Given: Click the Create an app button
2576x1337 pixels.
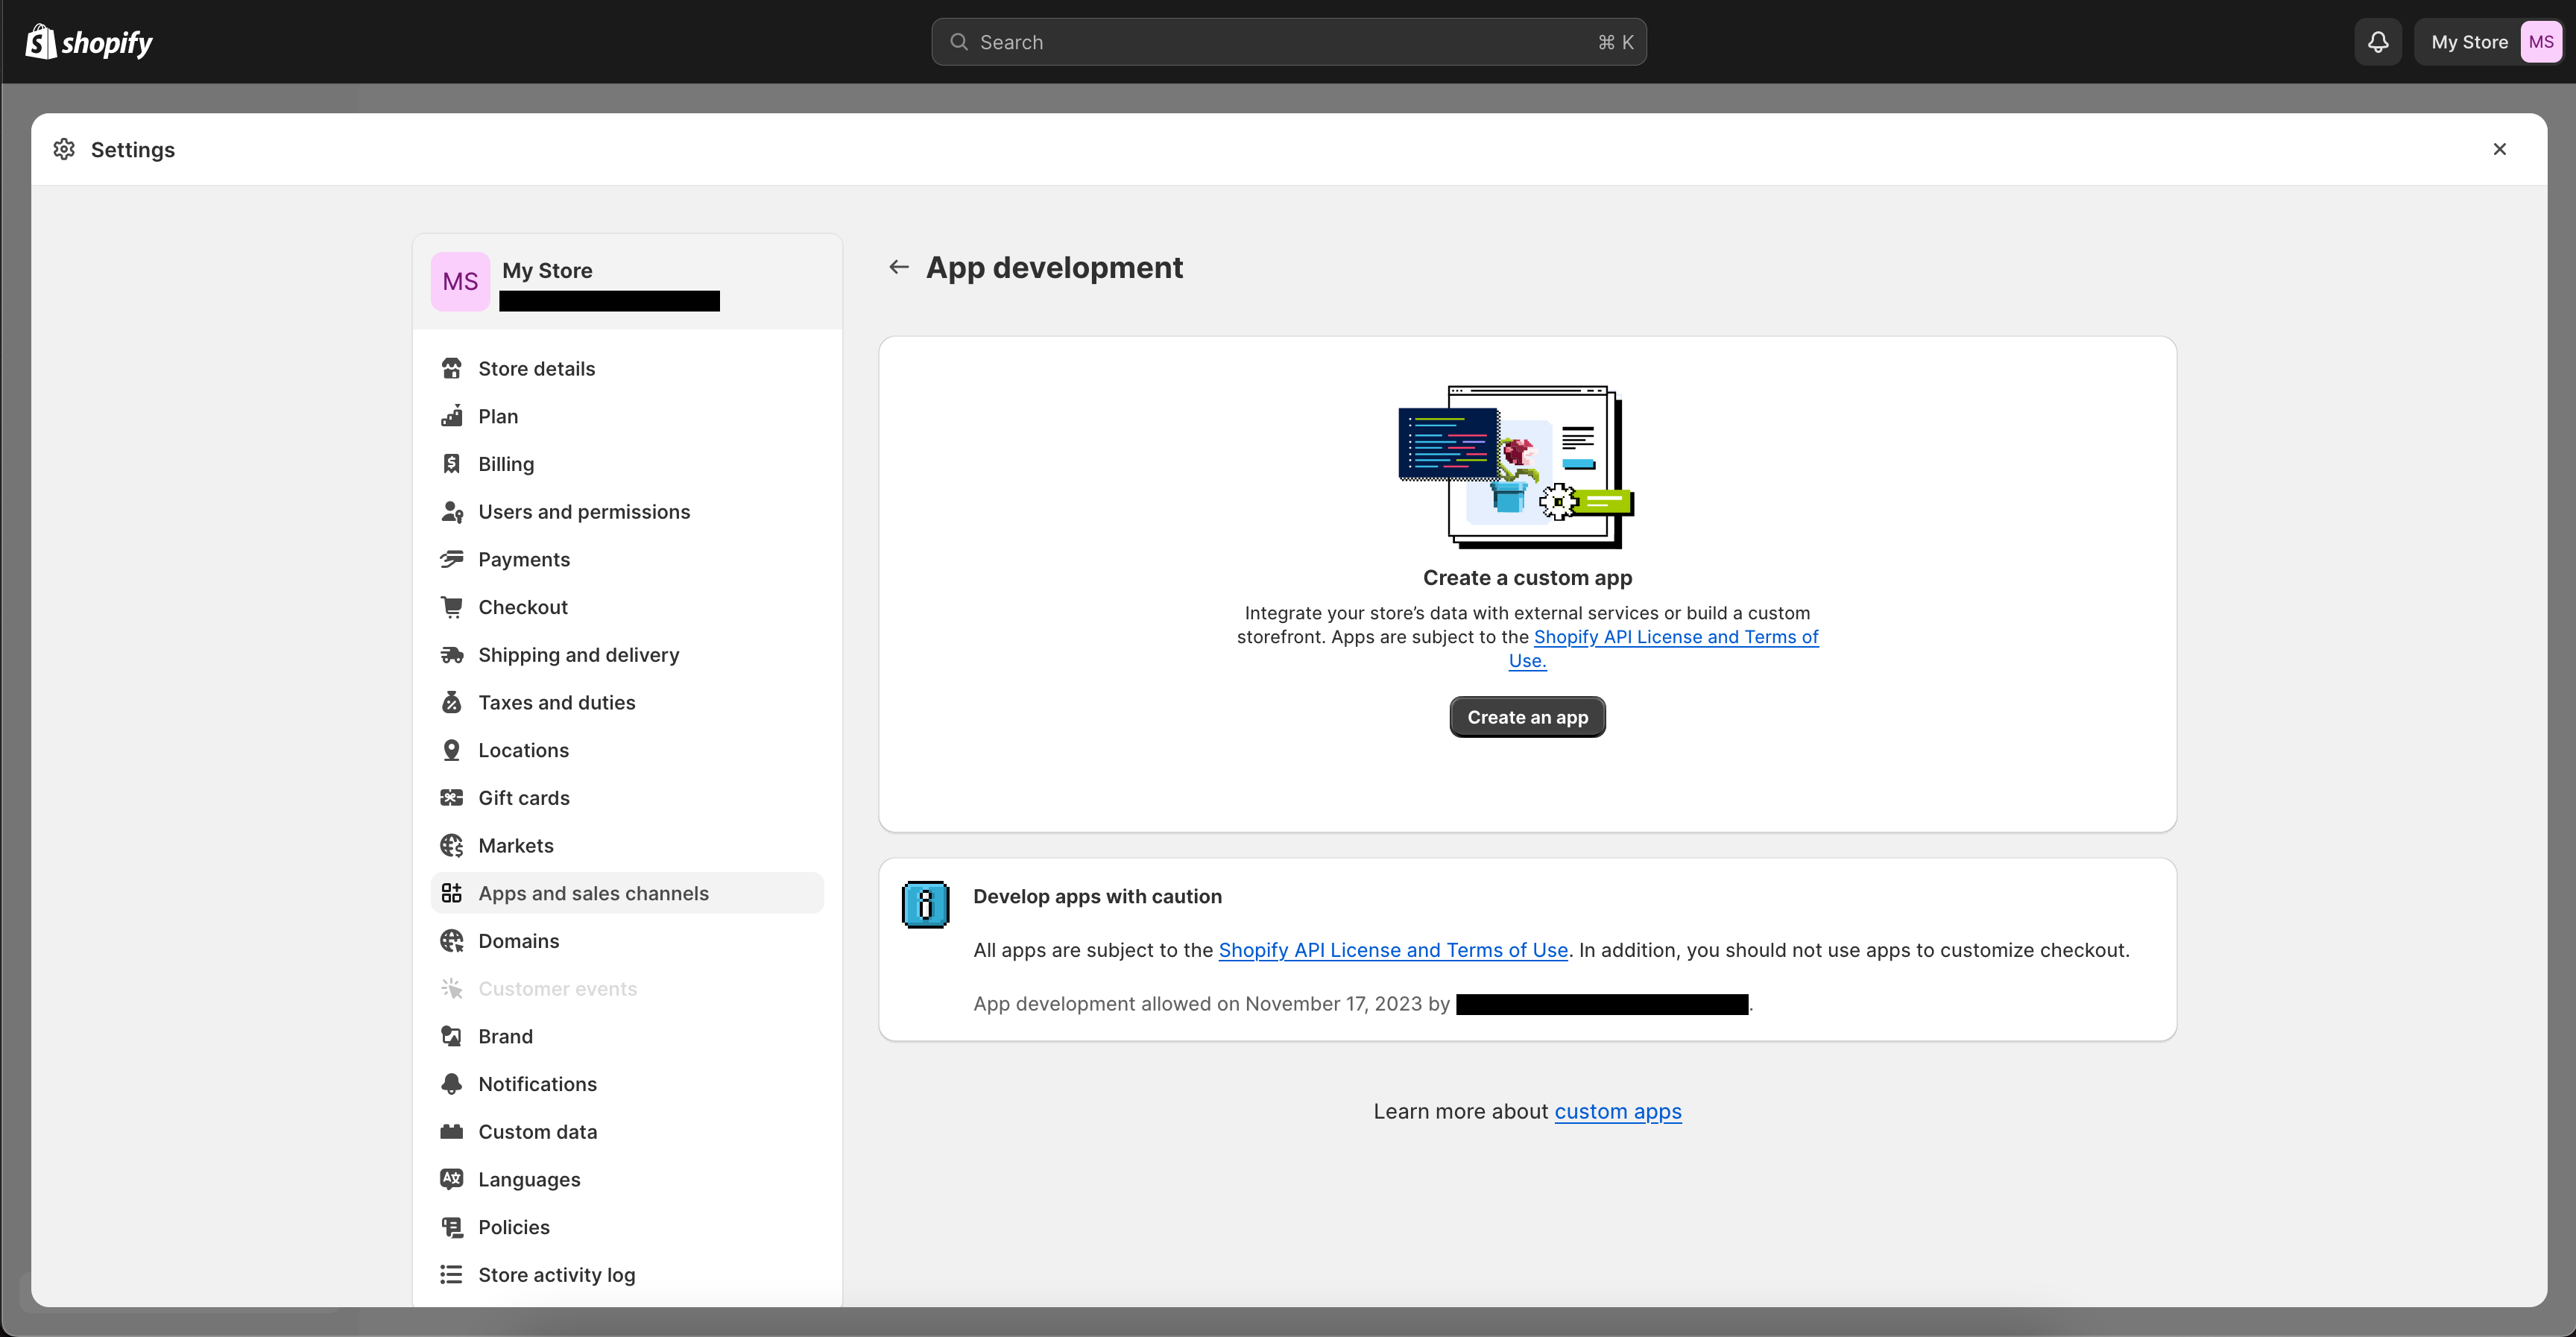Looking at the screenshot, I should coord(1527,716).
